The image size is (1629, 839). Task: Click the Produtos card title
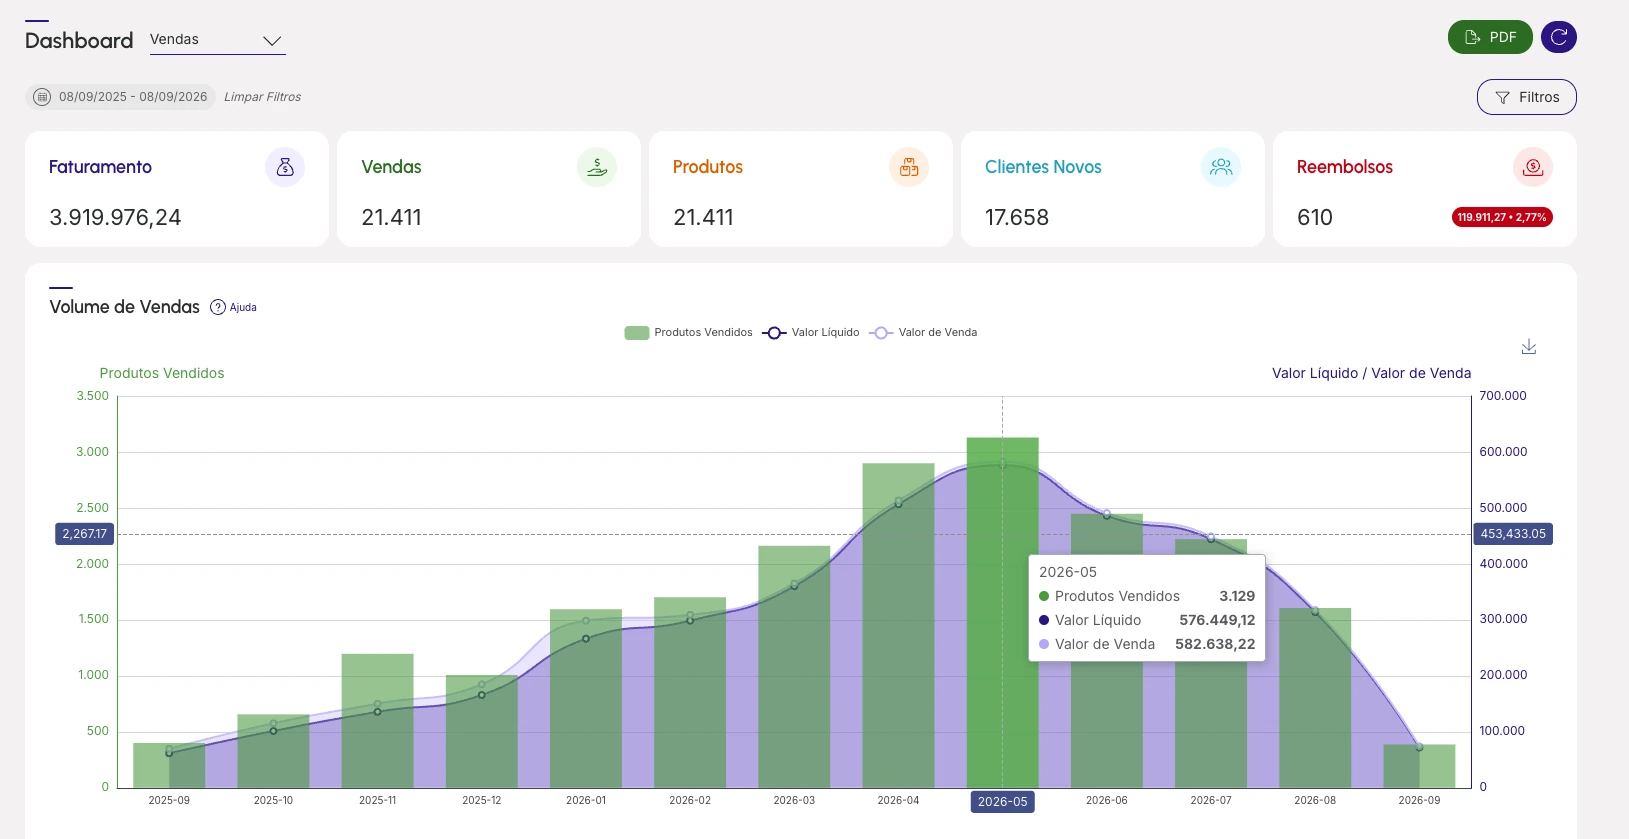point(708,167)
